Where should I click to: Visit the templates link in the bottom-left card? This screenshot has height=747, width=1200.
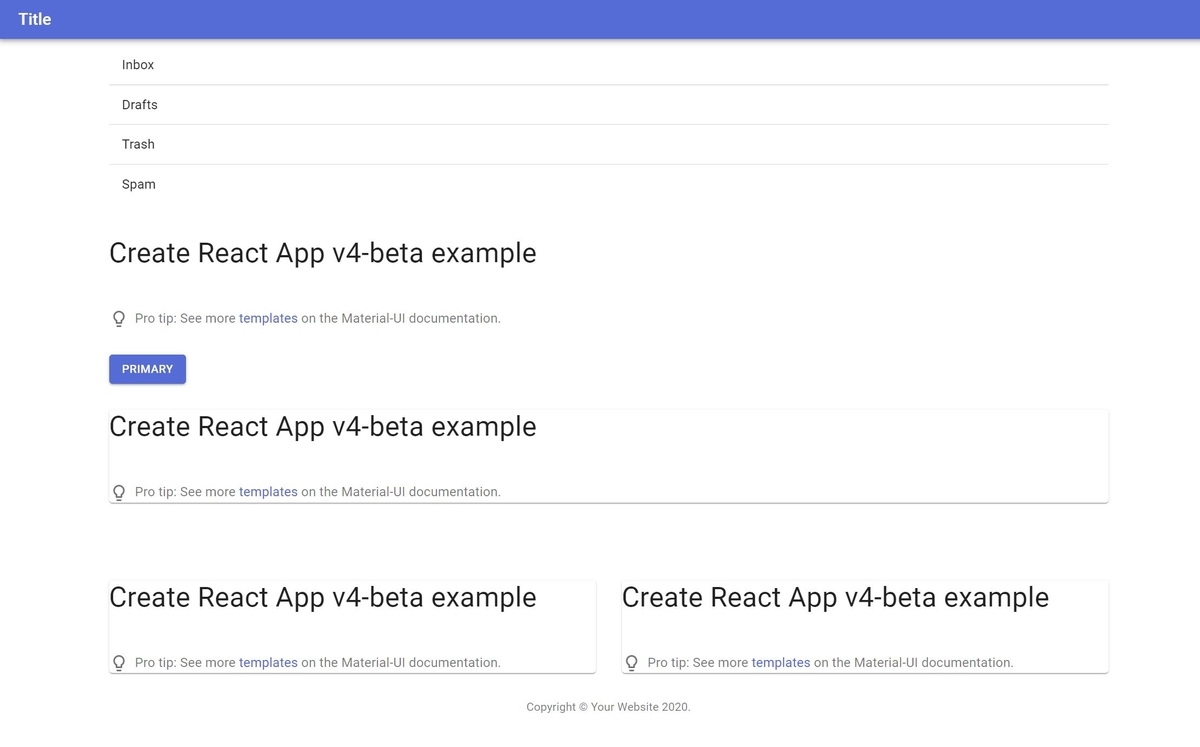click(x=268, y=662)
